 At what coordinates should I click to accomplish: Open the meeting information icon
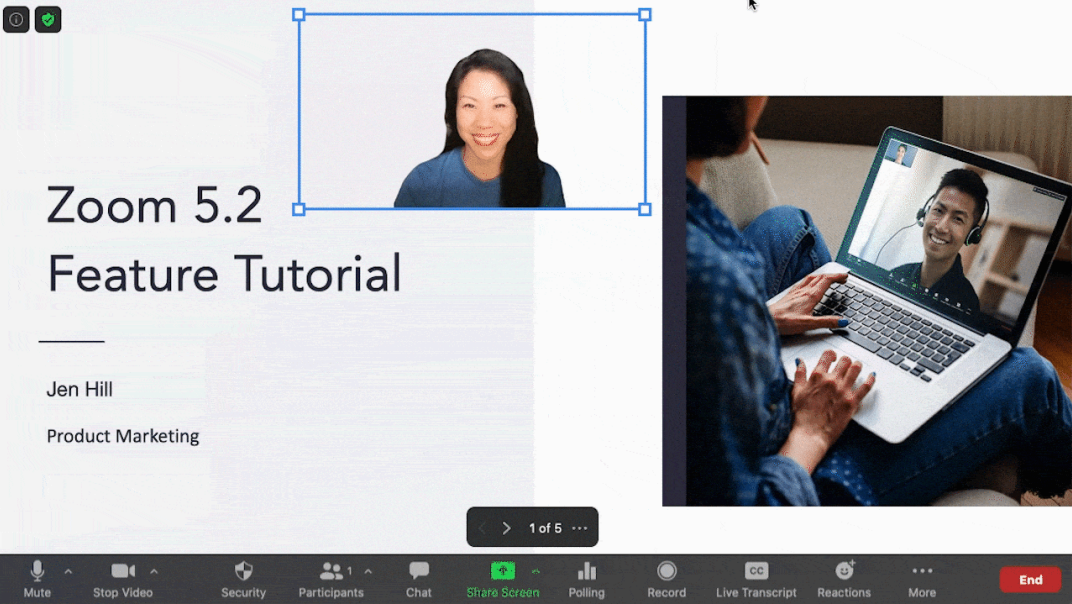pos(16,19)
